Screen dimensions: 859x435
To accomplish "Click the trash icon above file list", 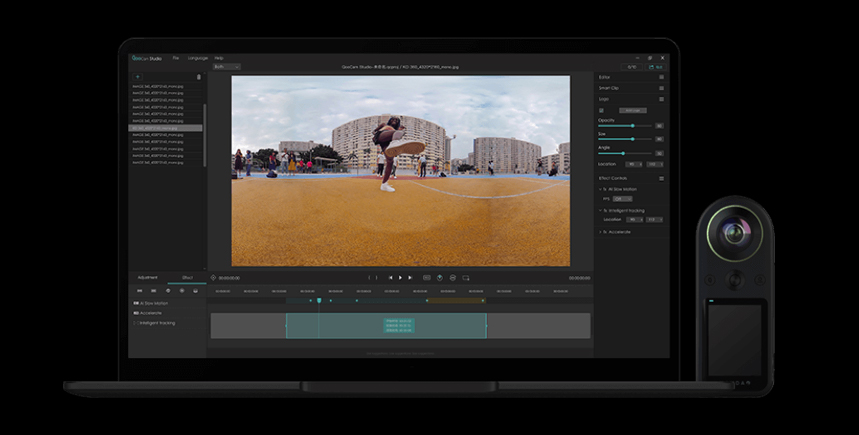I will [x=199, y=77].
